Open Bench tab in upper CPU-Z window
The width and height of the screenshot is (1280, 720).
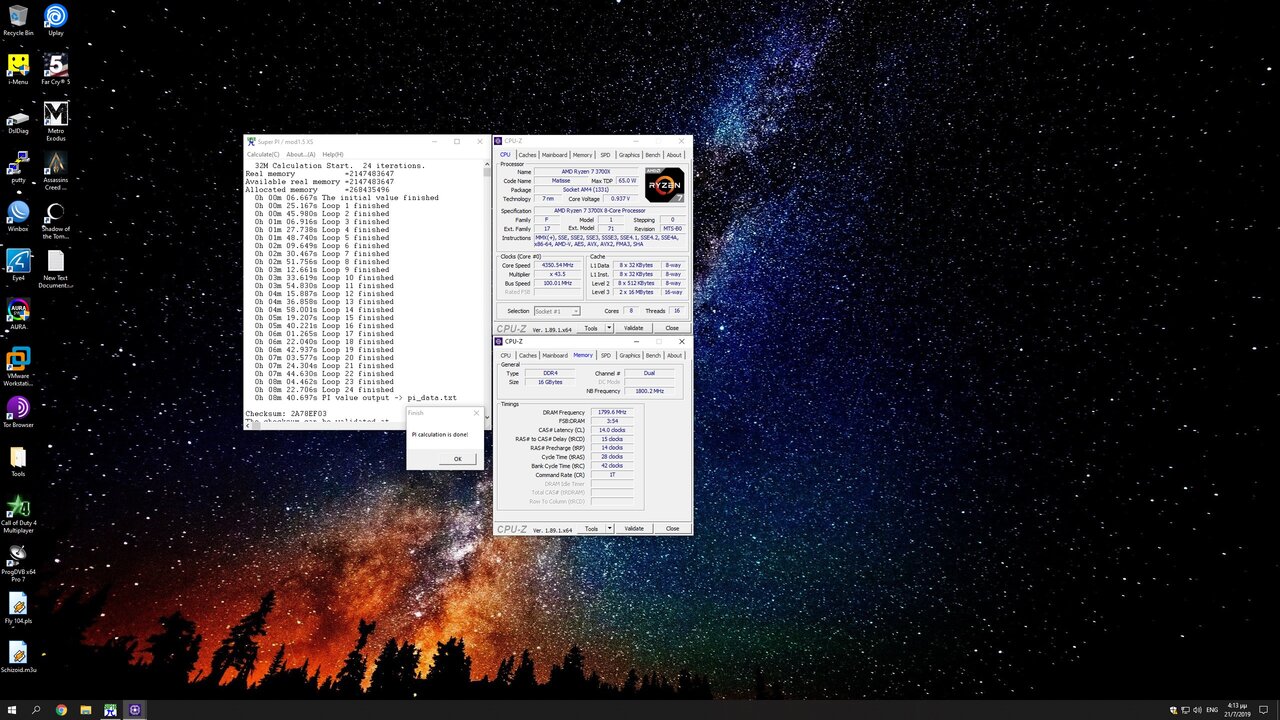(653, 155)
